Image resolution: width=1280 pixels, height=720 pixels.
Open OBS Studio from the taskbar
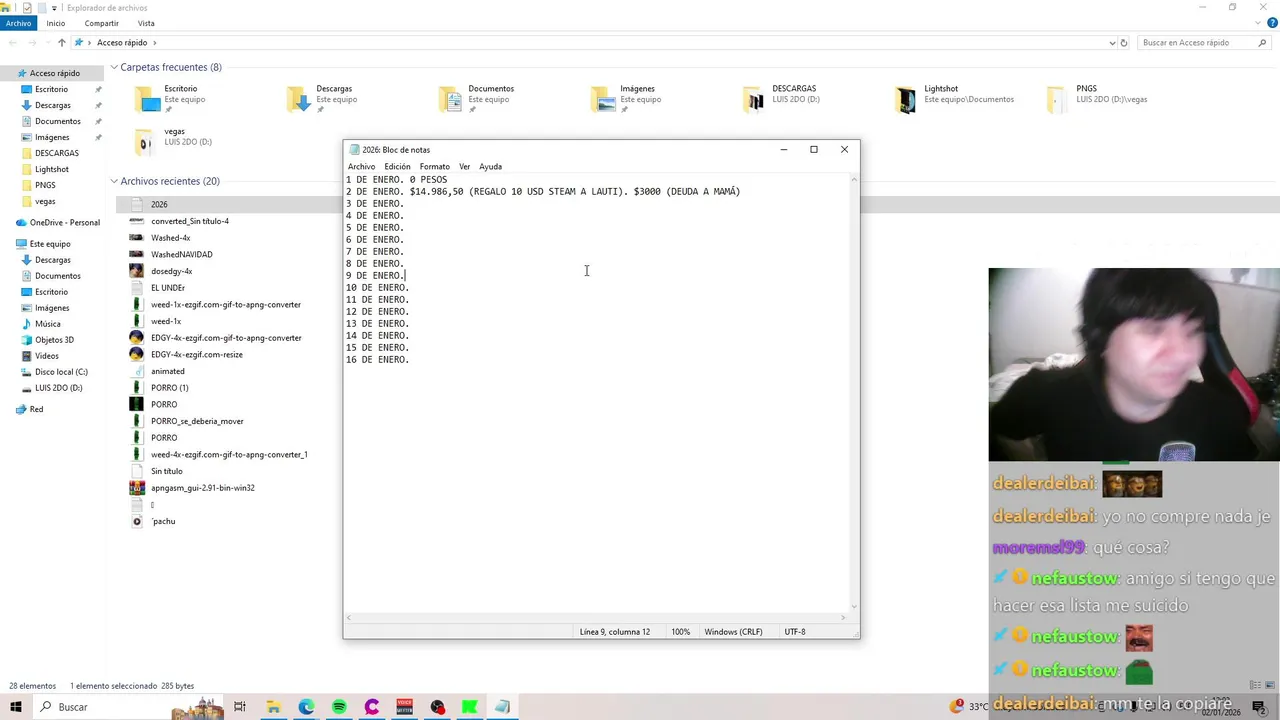point(437,707)
